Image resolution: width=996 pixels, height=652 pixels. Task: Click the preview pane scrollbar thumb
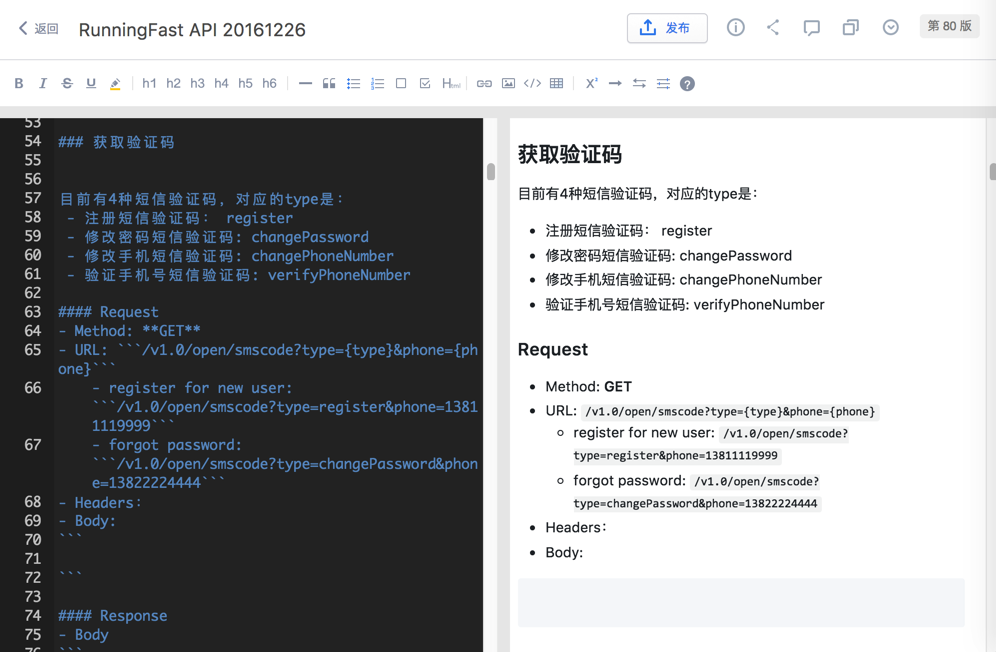click(x=993, y=172)
